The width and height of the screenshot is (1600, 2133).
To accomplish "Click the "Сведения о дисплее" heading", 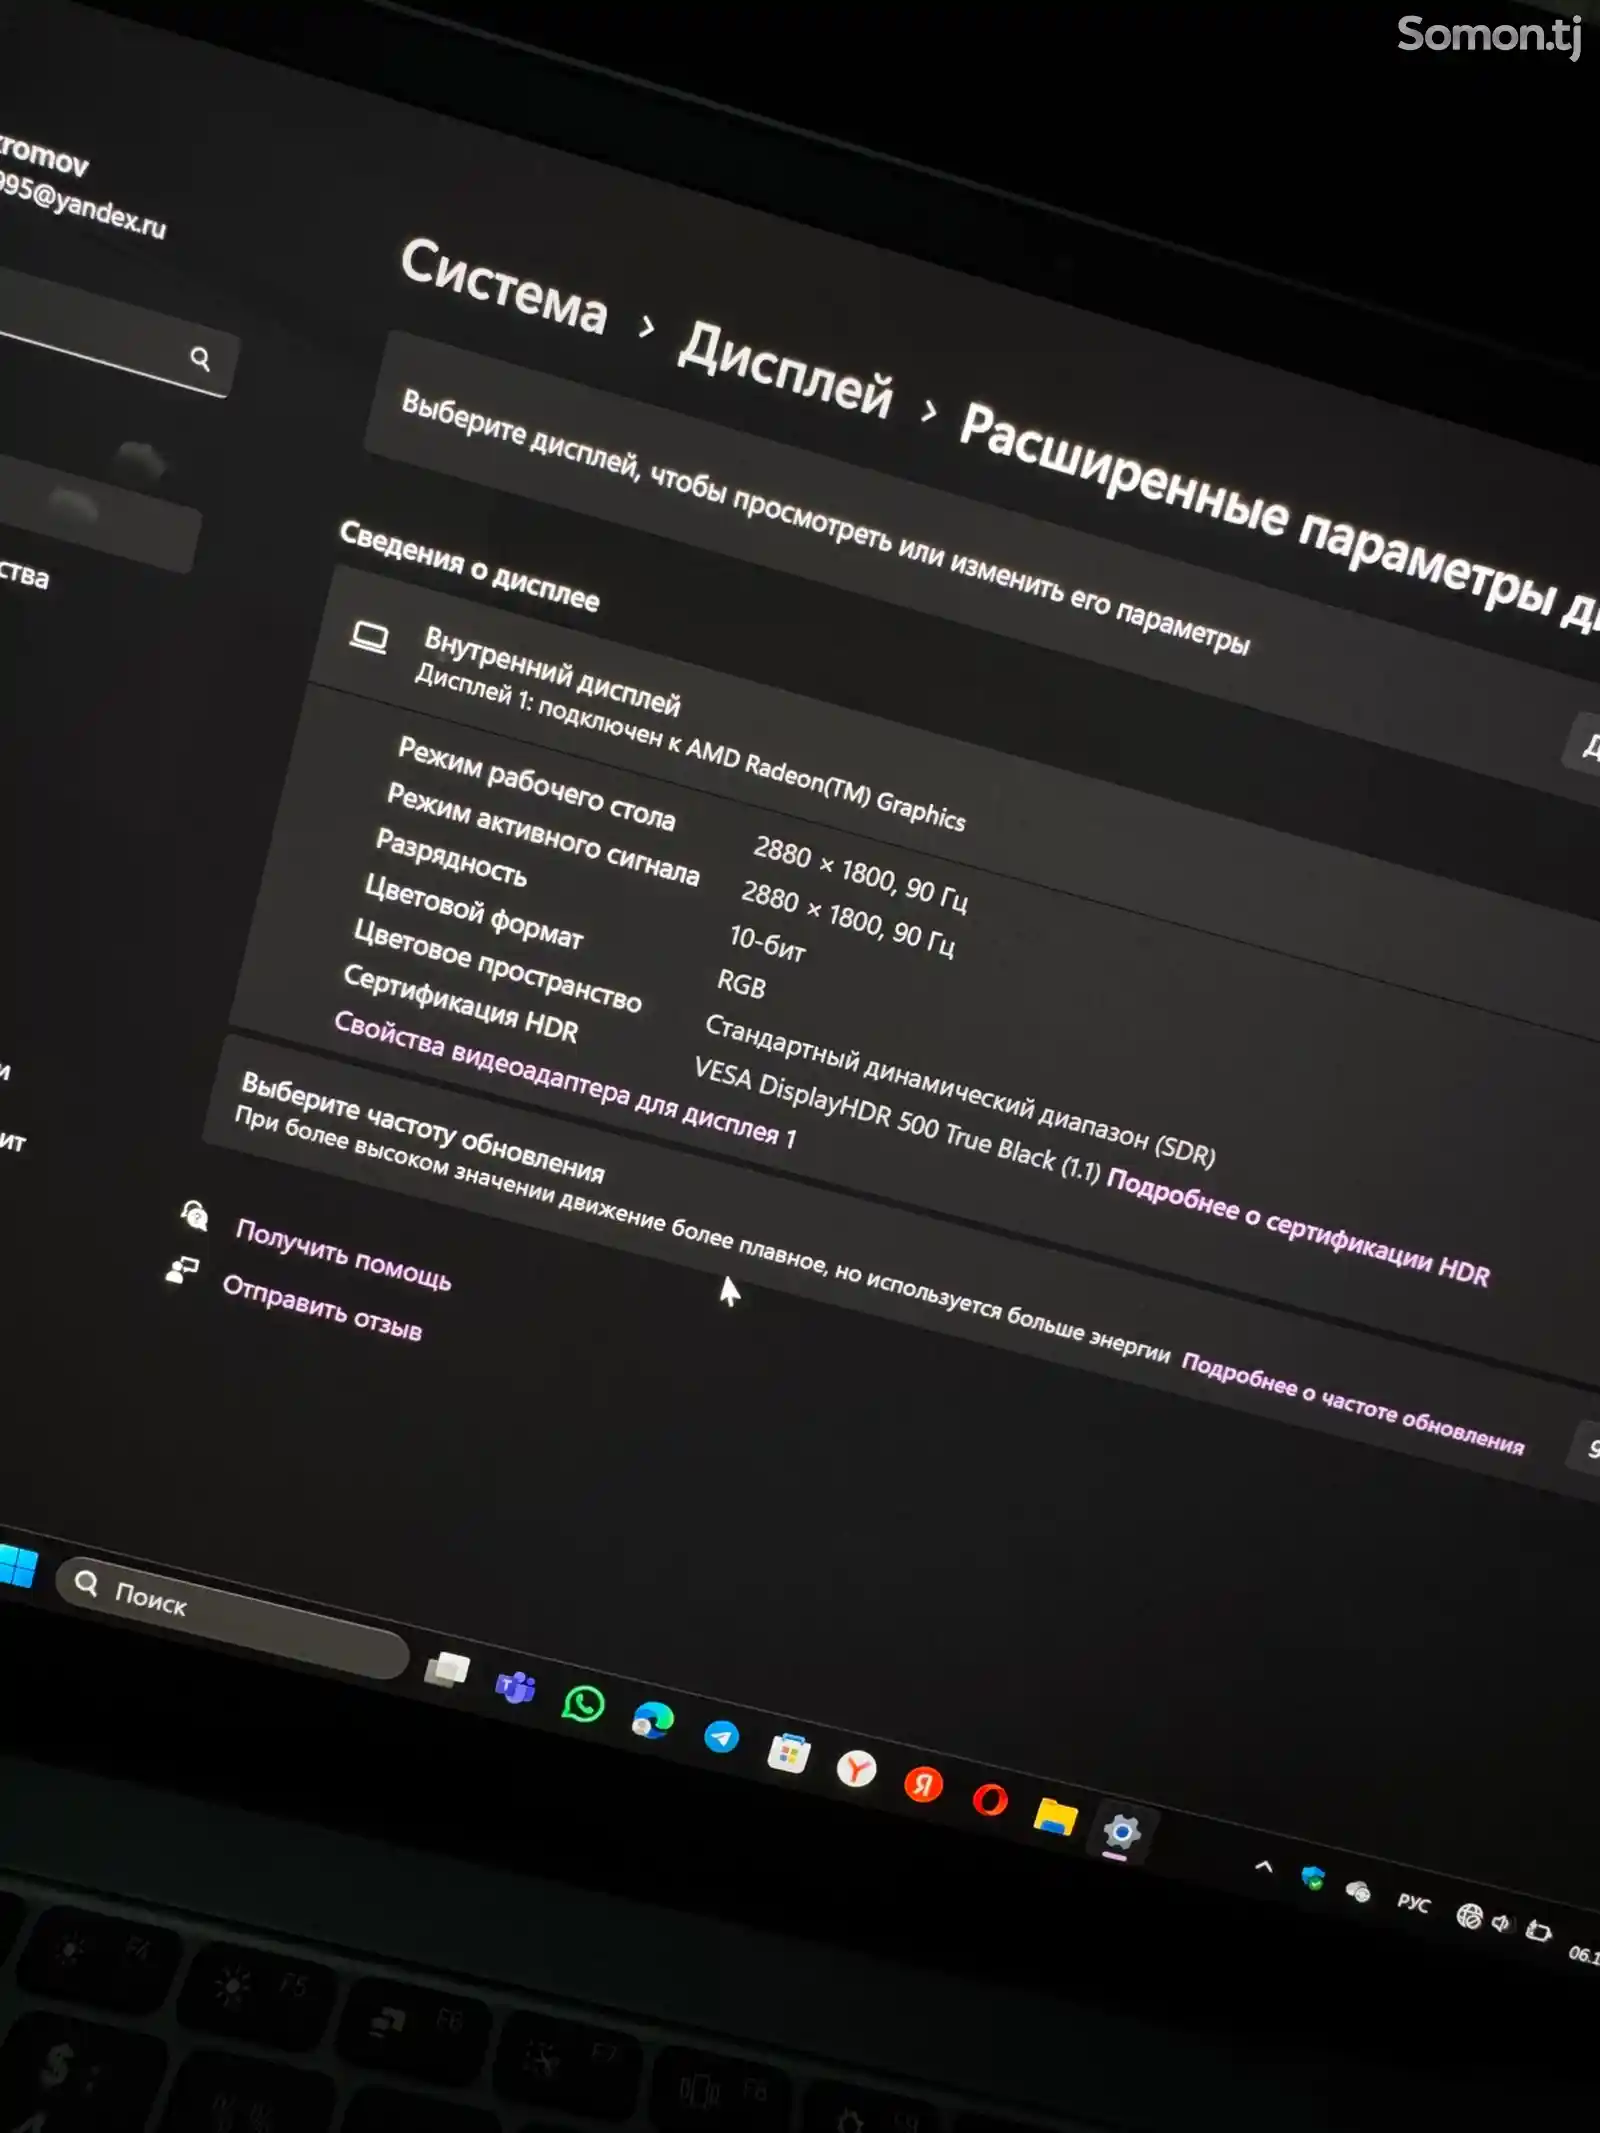I will point(469,566).
